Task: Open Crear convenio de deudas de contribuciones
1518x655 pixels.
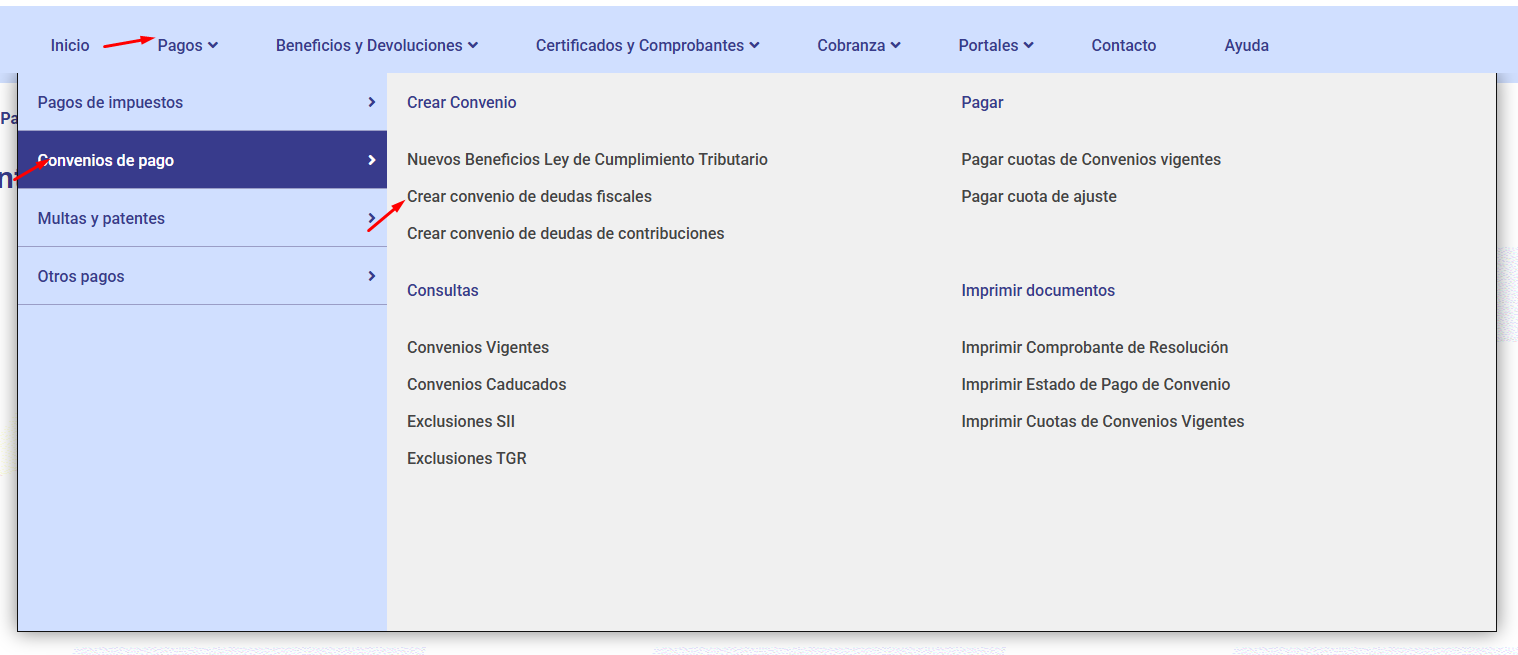Action: pos(565,233)
